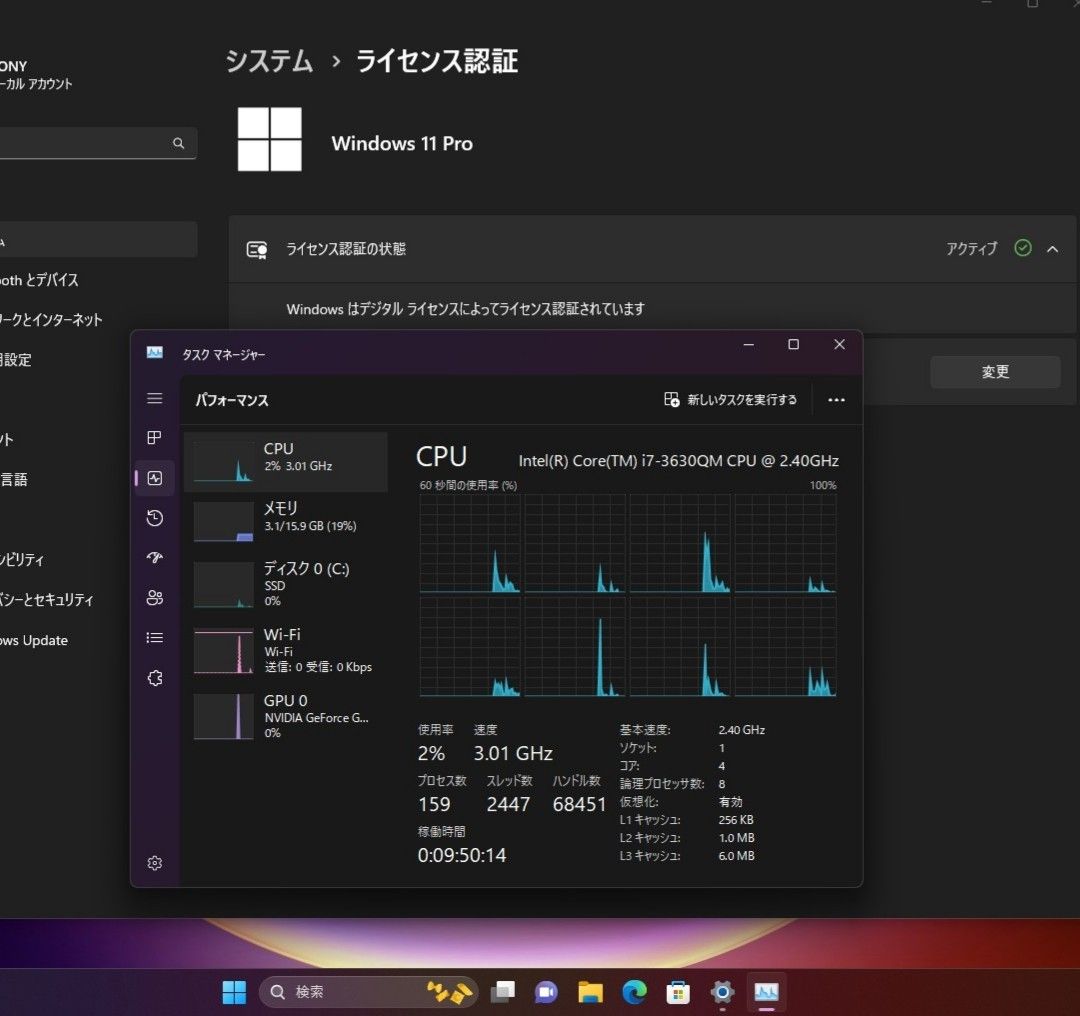Click search magnifier icon in Settings
The height and width of the screenshot is (1016, 1080).
[x=178, y=143]
